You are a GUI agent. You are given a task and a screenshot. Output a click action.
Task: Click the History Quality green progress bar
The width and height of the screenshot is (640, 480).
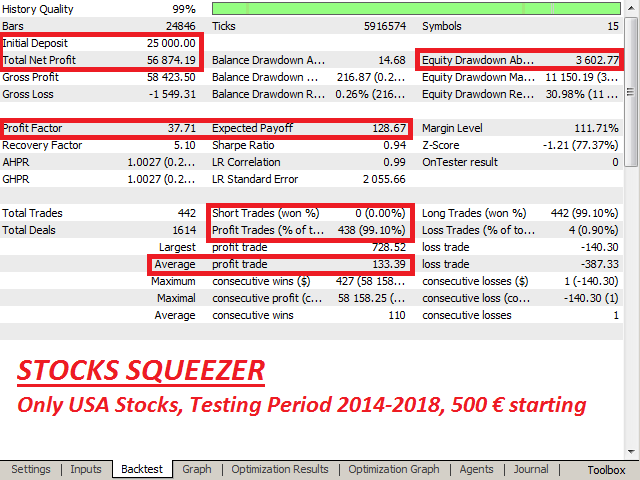pos(416,9)
